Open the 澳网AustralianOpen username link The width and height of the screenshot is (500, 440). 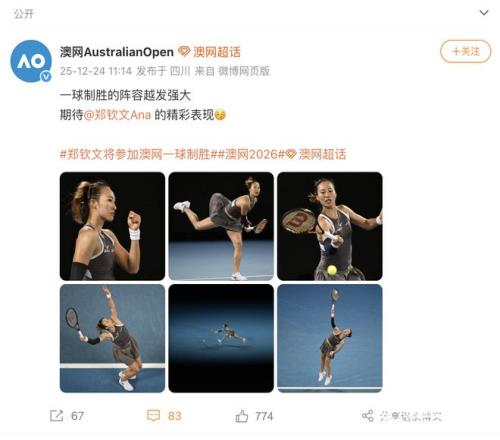tap(117, 52)
